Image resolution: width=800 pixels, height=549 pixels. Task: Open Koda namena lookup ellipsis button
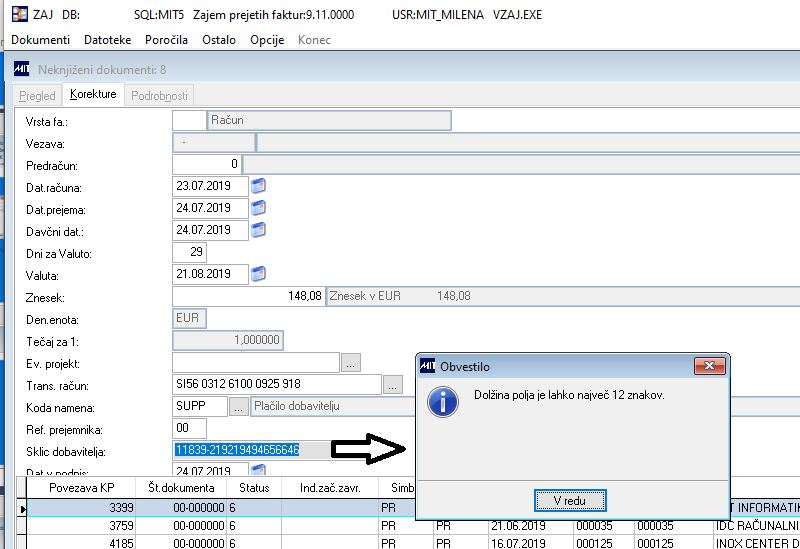(239, 406)
